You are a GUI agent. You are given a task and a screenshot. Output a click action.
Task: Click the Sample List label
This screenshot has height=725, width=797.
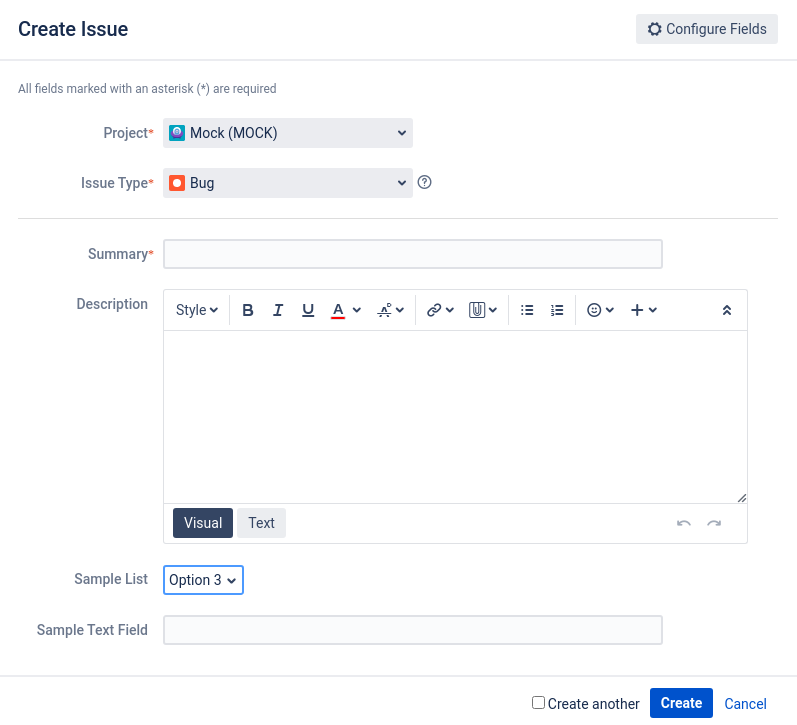pos(111,579)
